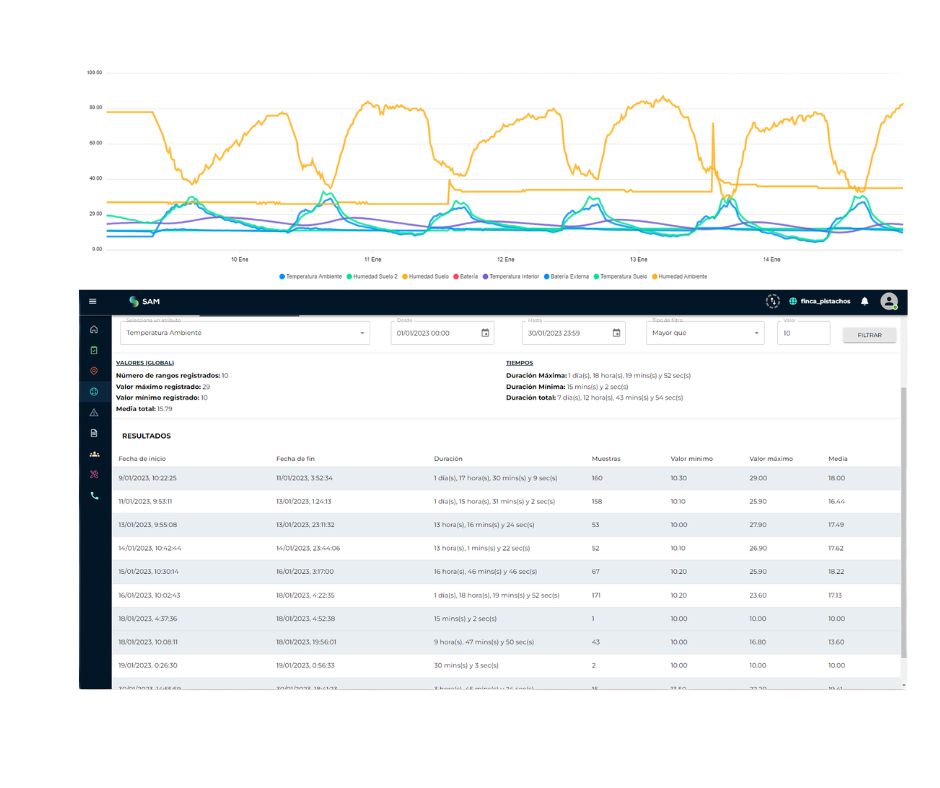This screenshot has width=940, height=788.
Task: Open the phone contact sidebar icon
Action: coord(94,495)
